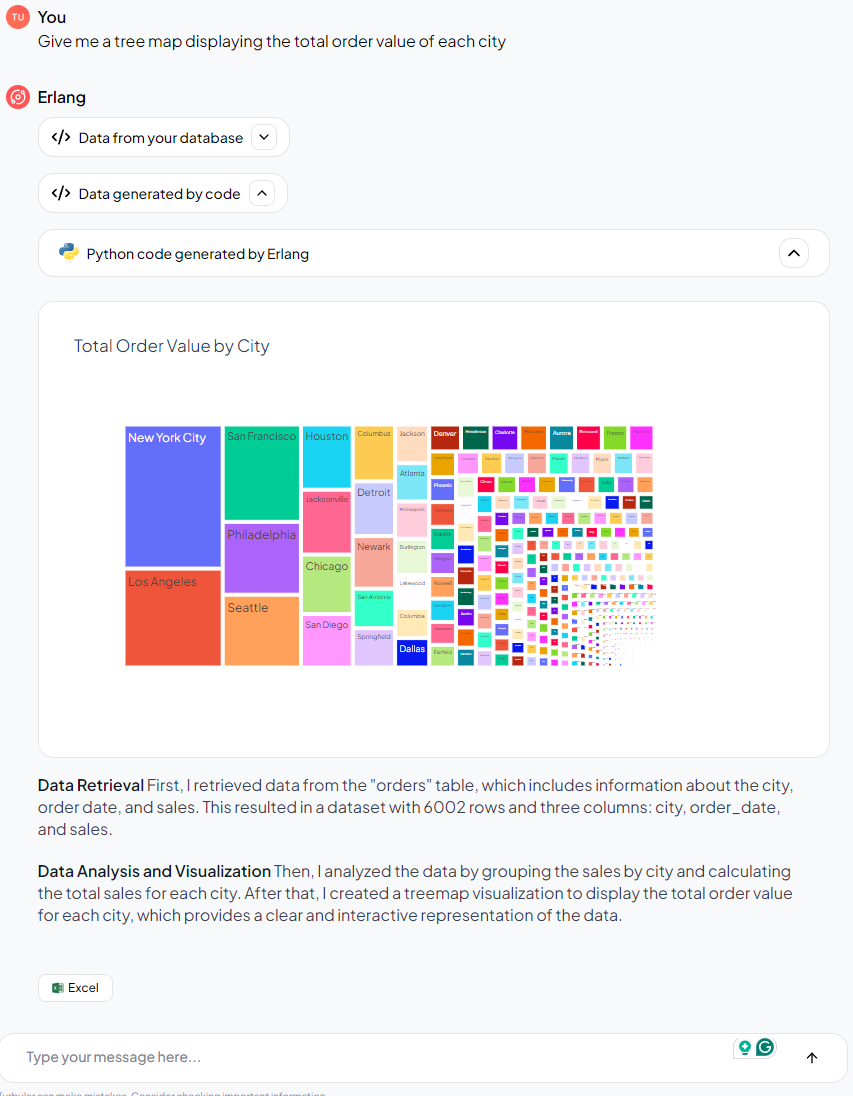Click the code brackets icon beside 'Data generated by code'
Viewport: 853px width, 1096px height.
coord(61,194)
